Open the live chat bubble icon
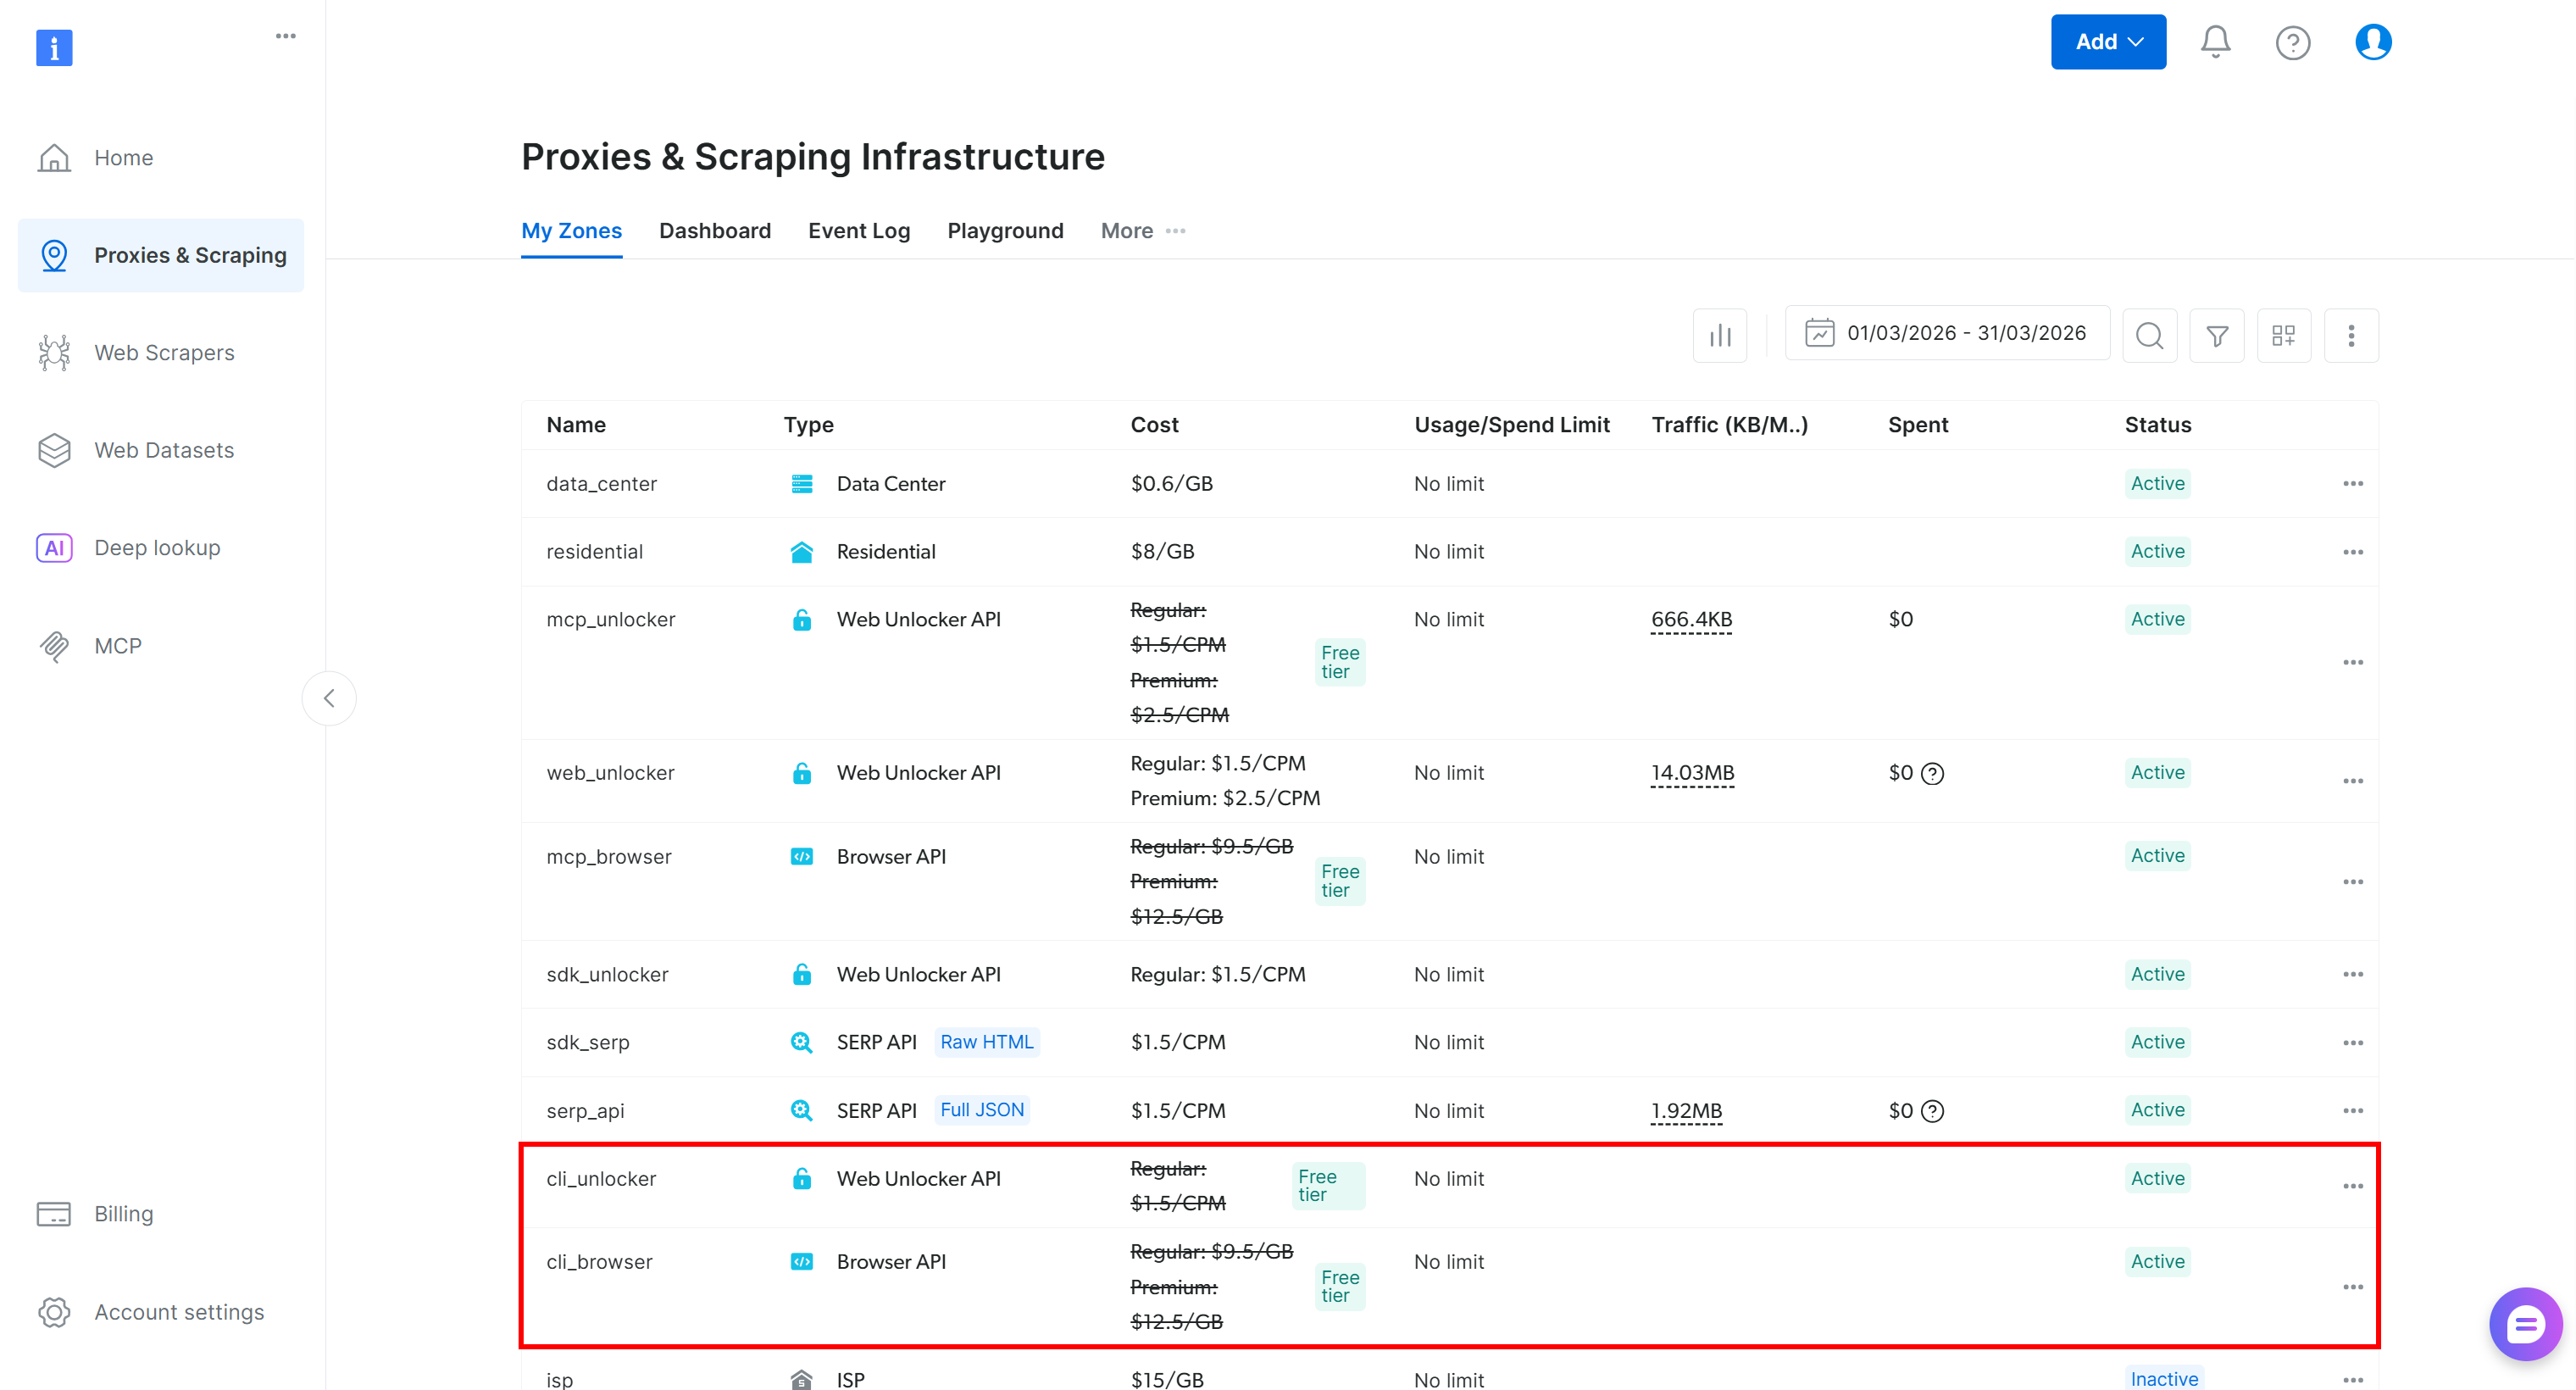 click(x=2524, y=1324)
